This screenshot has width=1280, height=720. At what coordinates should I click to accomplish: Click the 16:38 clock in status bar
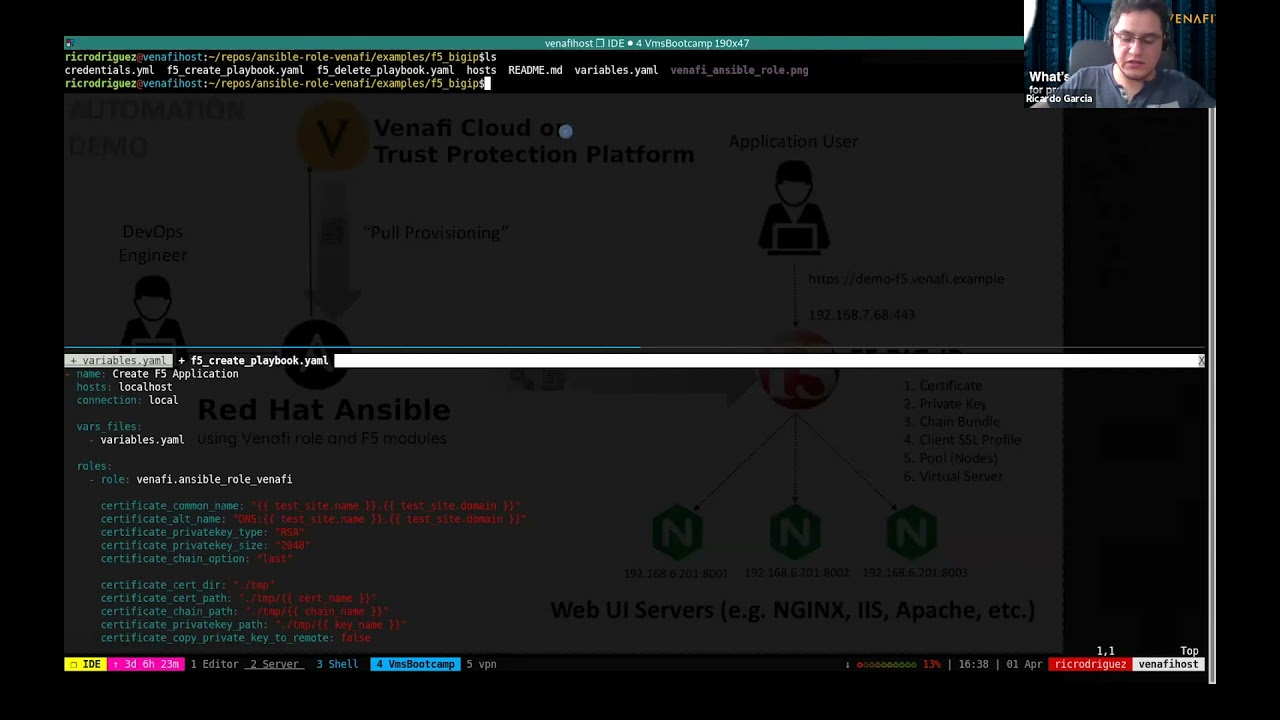[974, 664]
